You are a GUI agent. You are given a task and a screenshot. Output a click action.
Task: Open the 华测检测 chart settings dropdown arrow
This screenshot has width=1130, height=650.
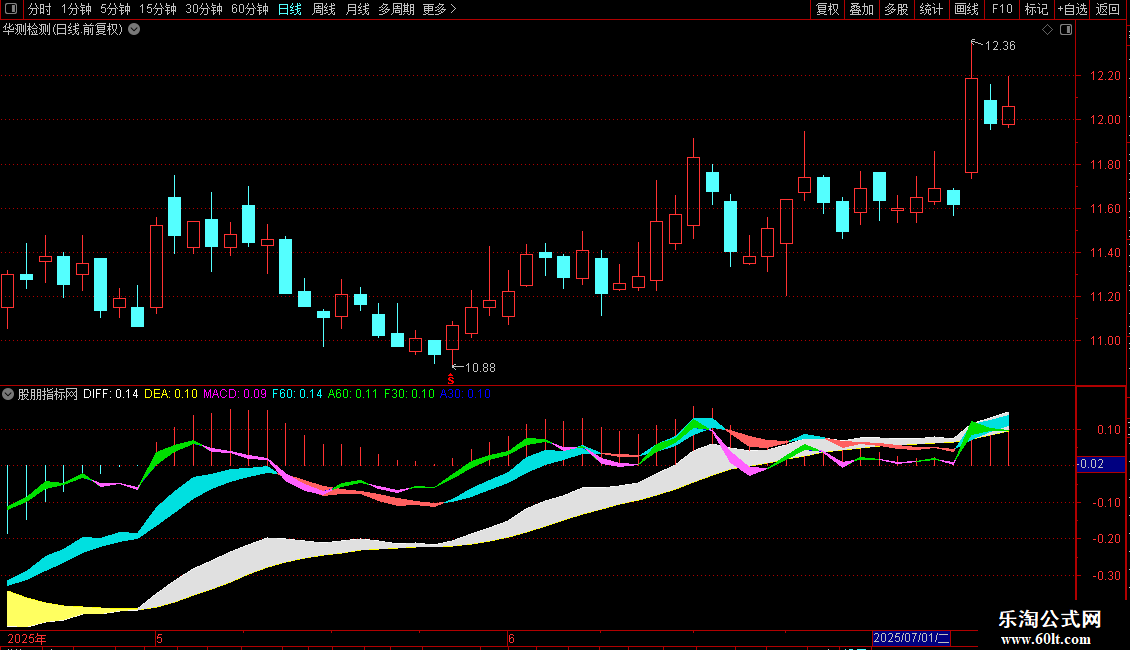(x=134, y=30)
